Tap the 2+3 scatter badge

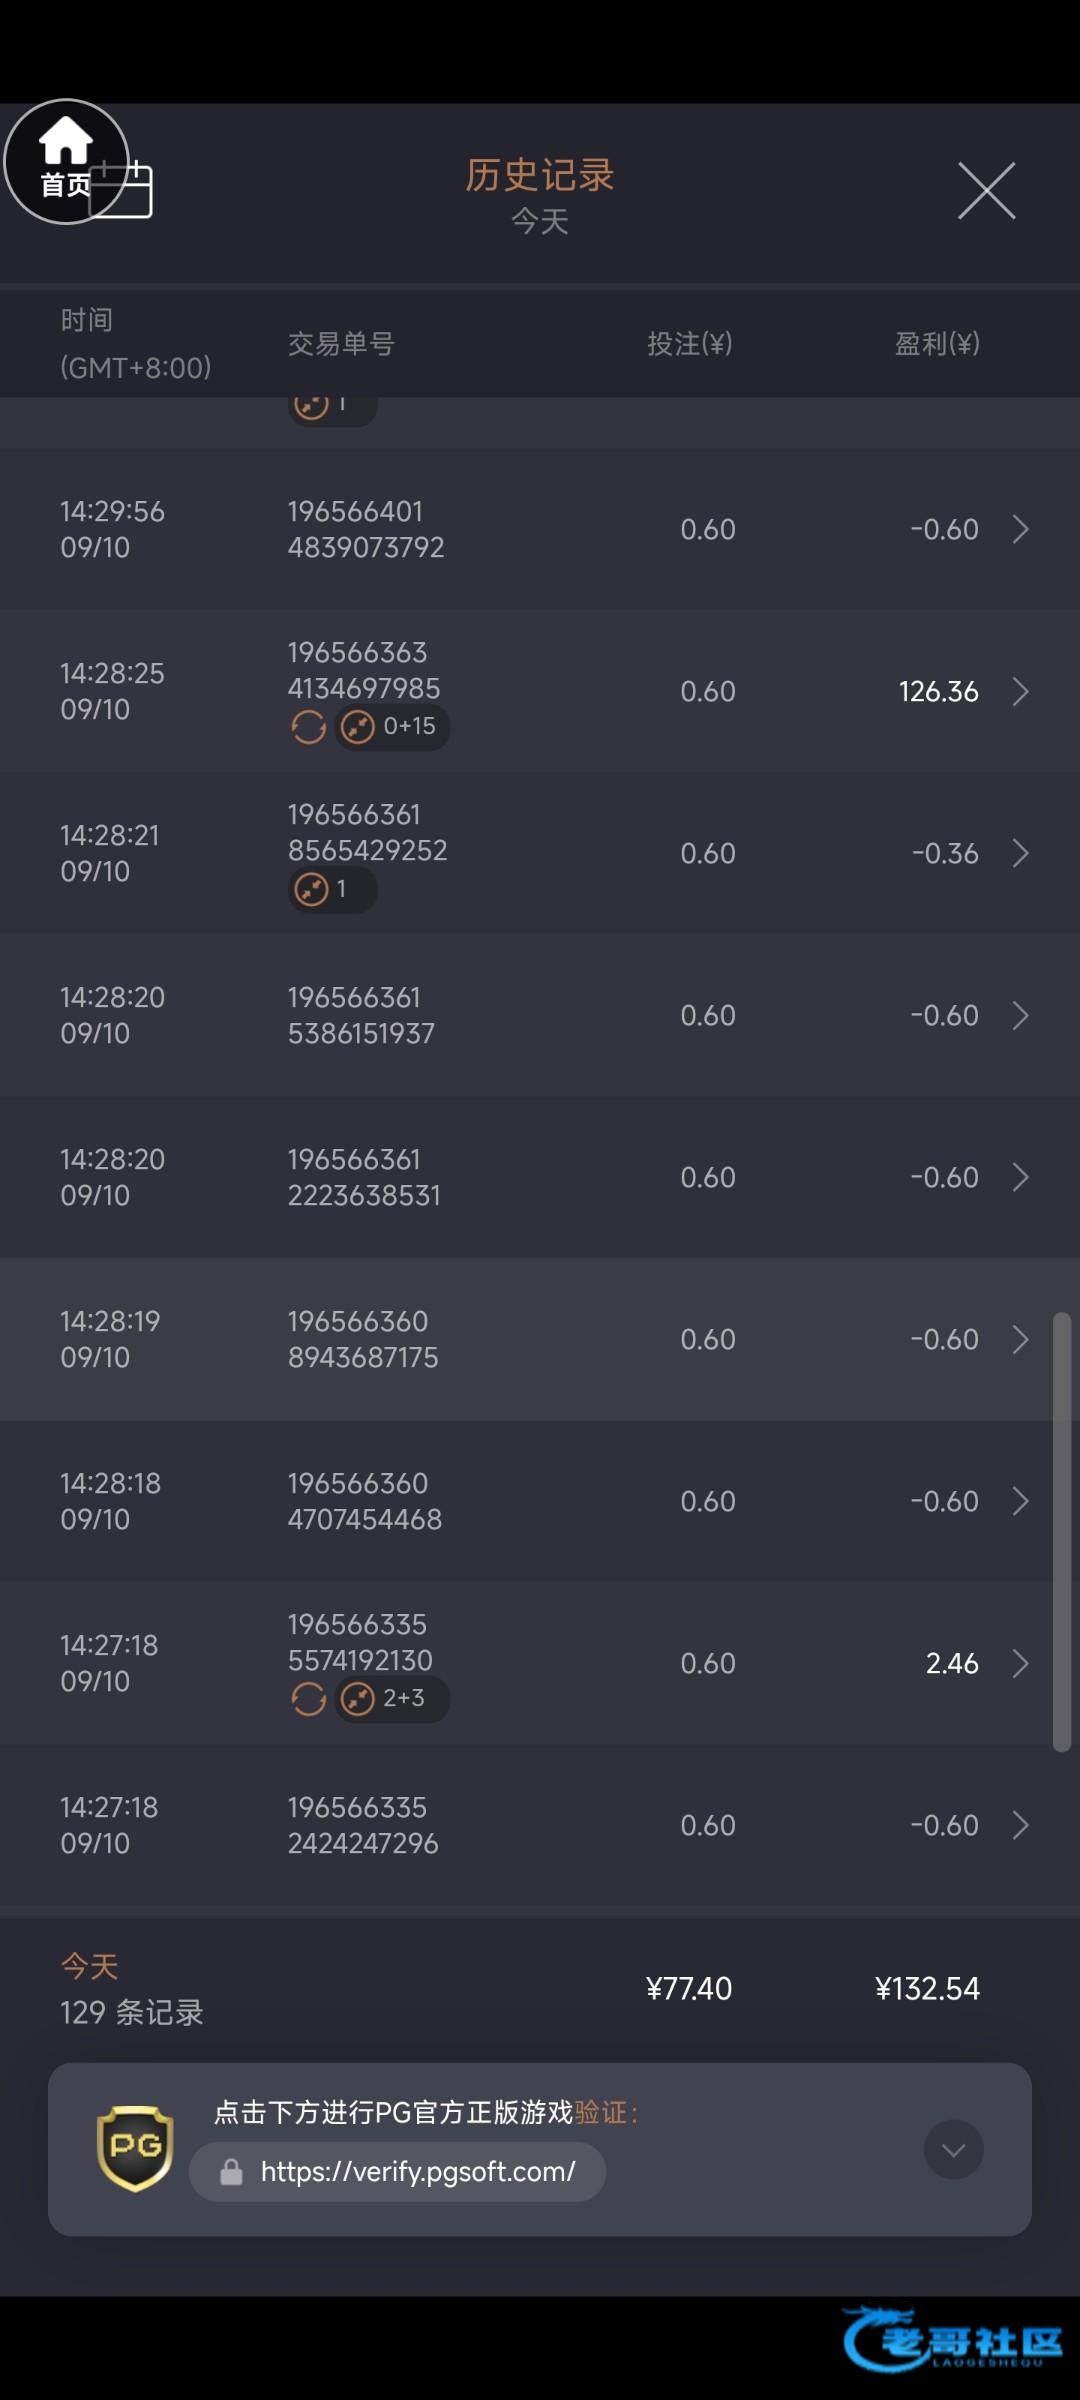[x=393, y=1699]
